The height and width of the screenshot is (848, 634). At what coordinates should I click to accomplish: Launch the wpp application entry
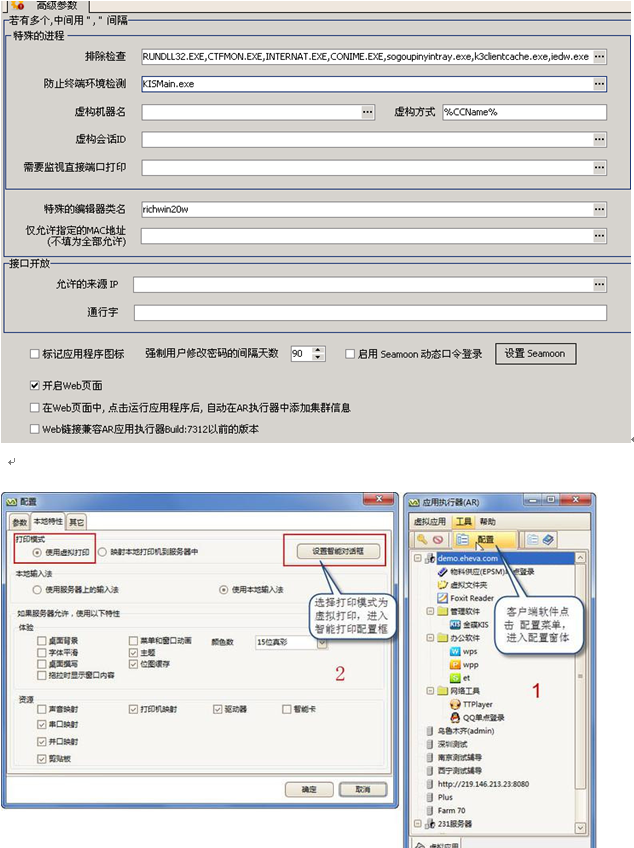pos(464,665)
